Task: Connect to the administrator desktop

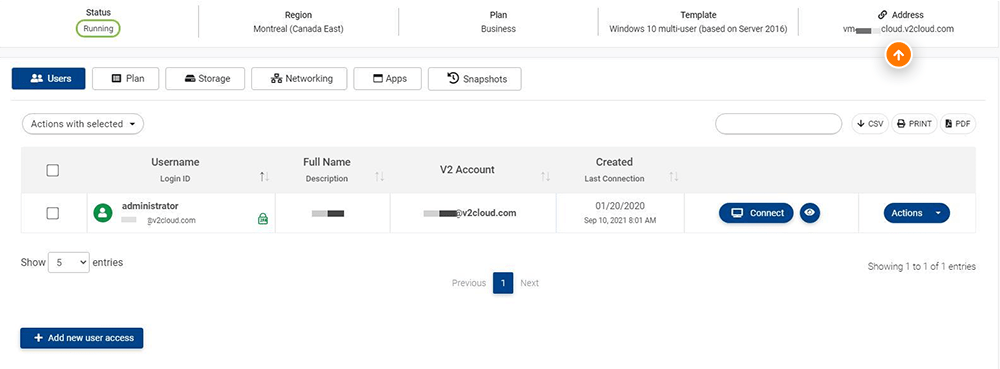Action: tap(756, 213)
